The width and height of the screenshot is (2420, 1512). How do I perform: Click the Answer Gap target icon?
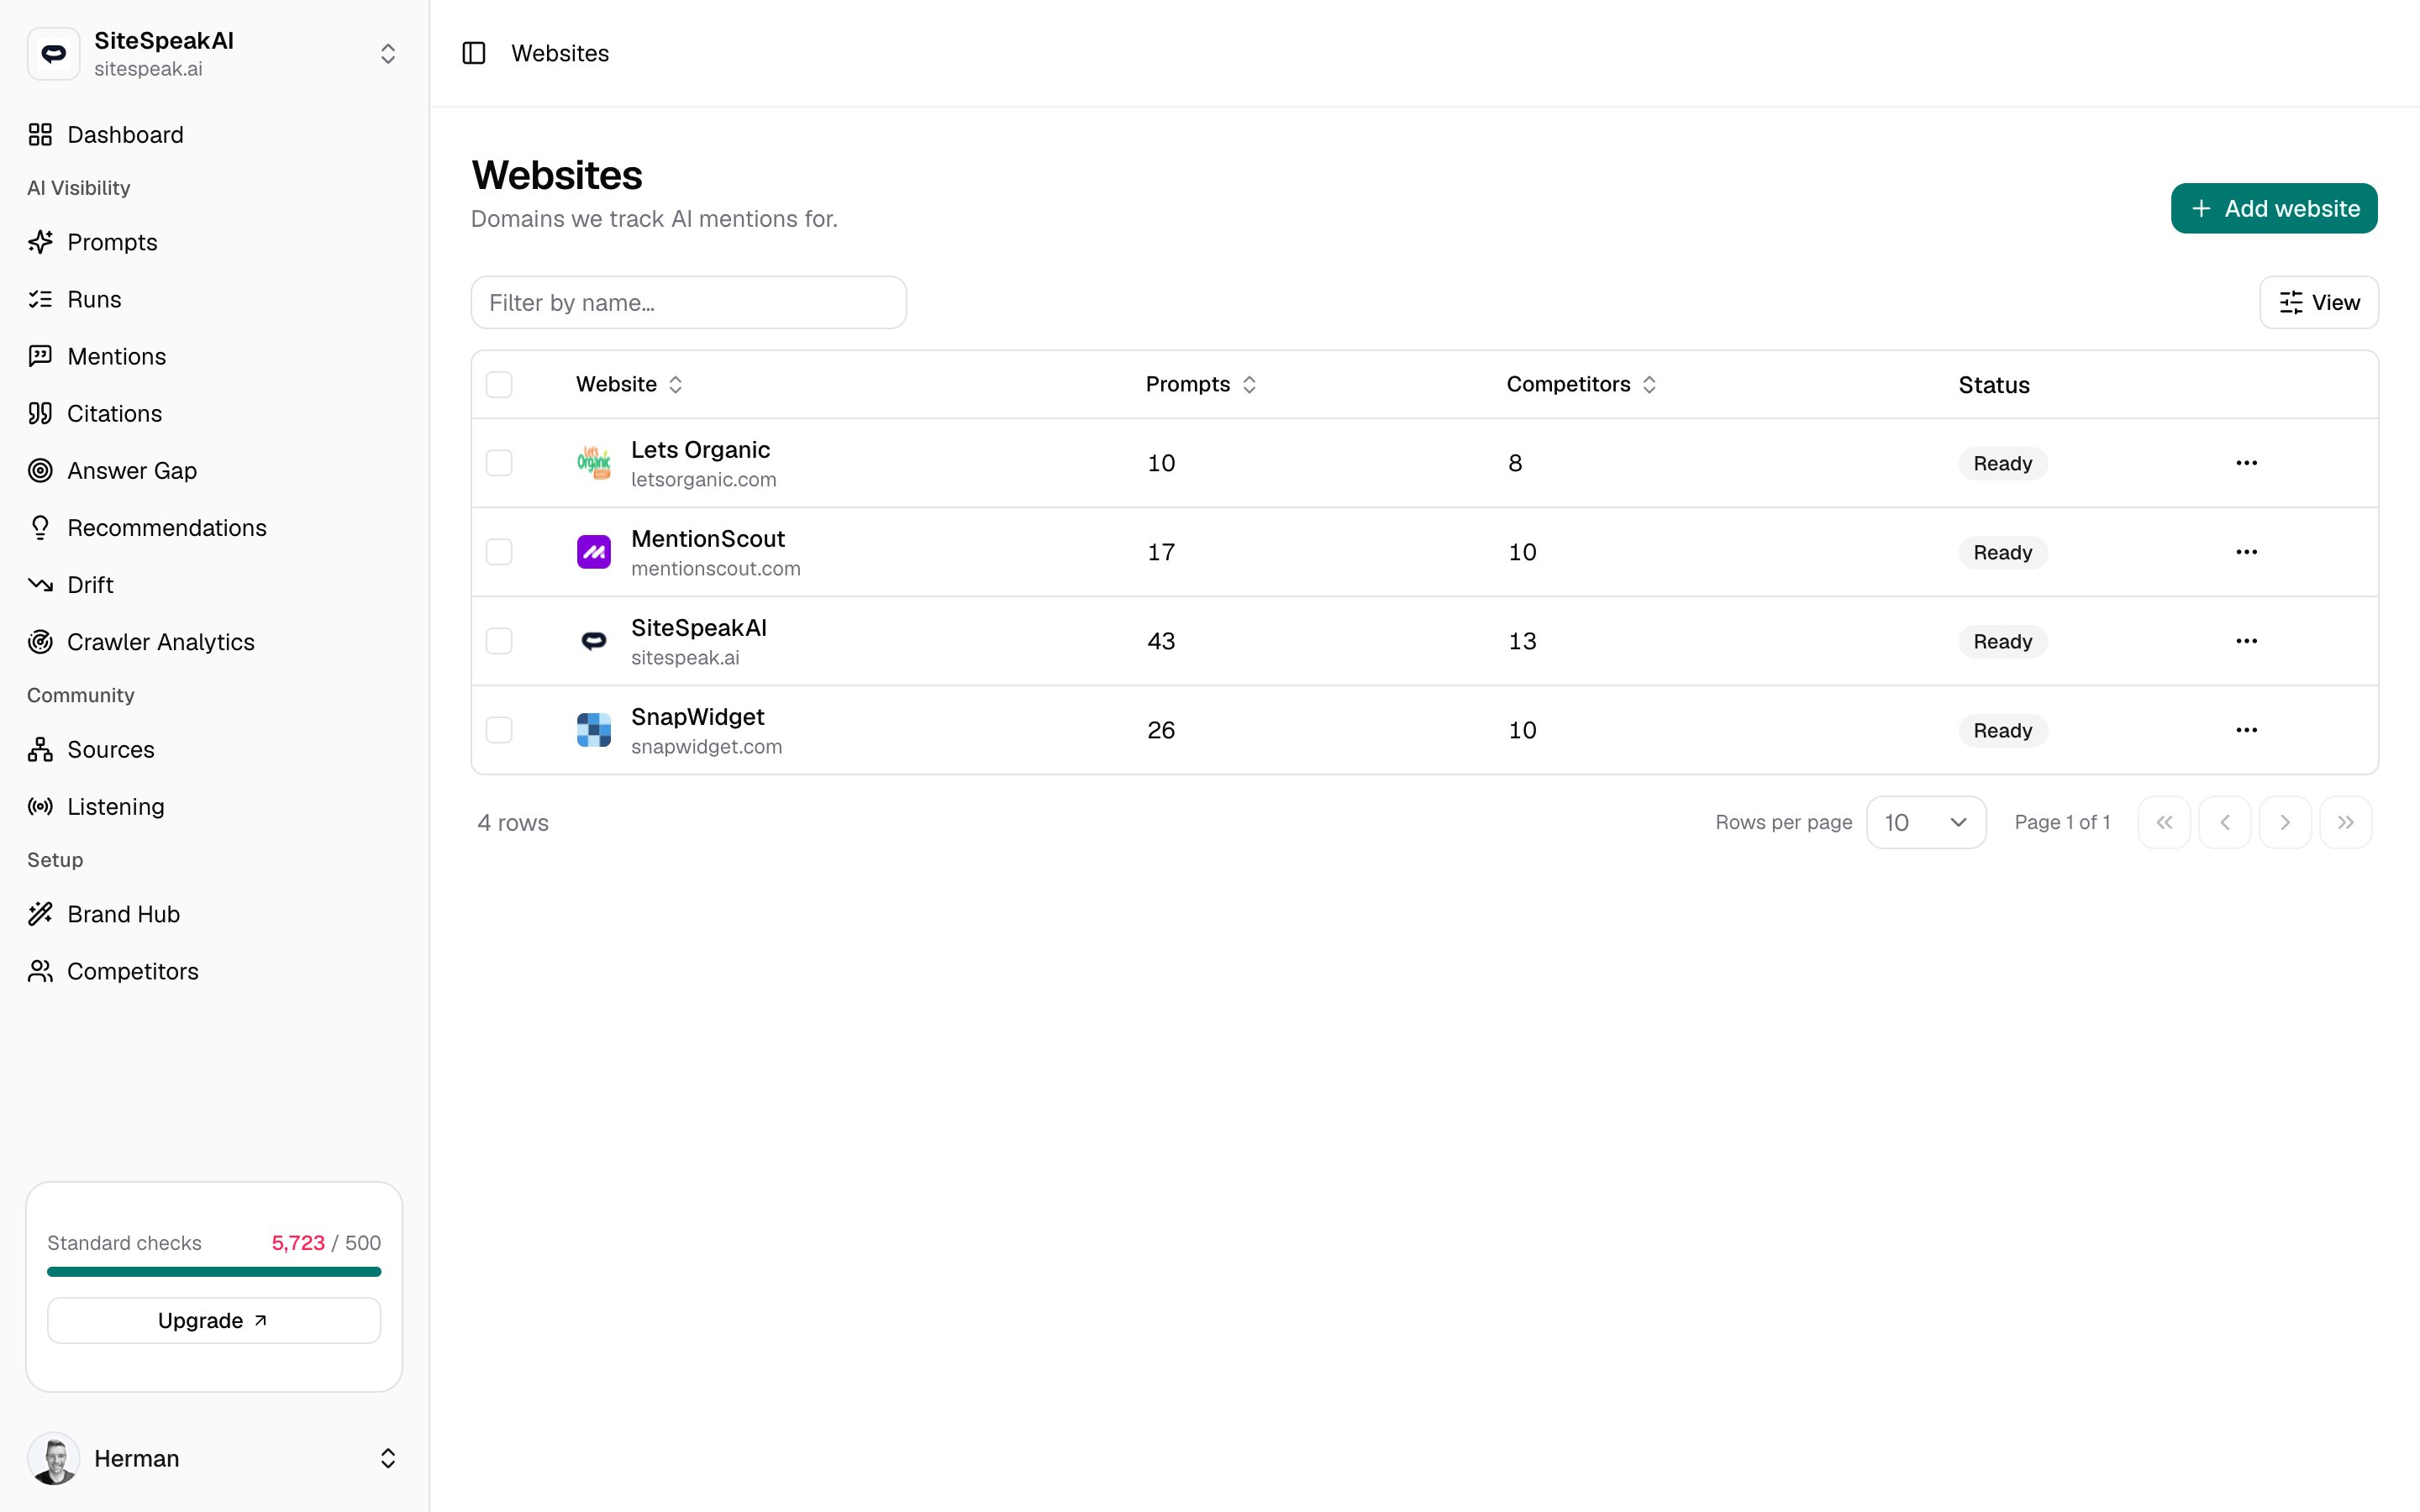pyautogui.click(x=40, y=470)
